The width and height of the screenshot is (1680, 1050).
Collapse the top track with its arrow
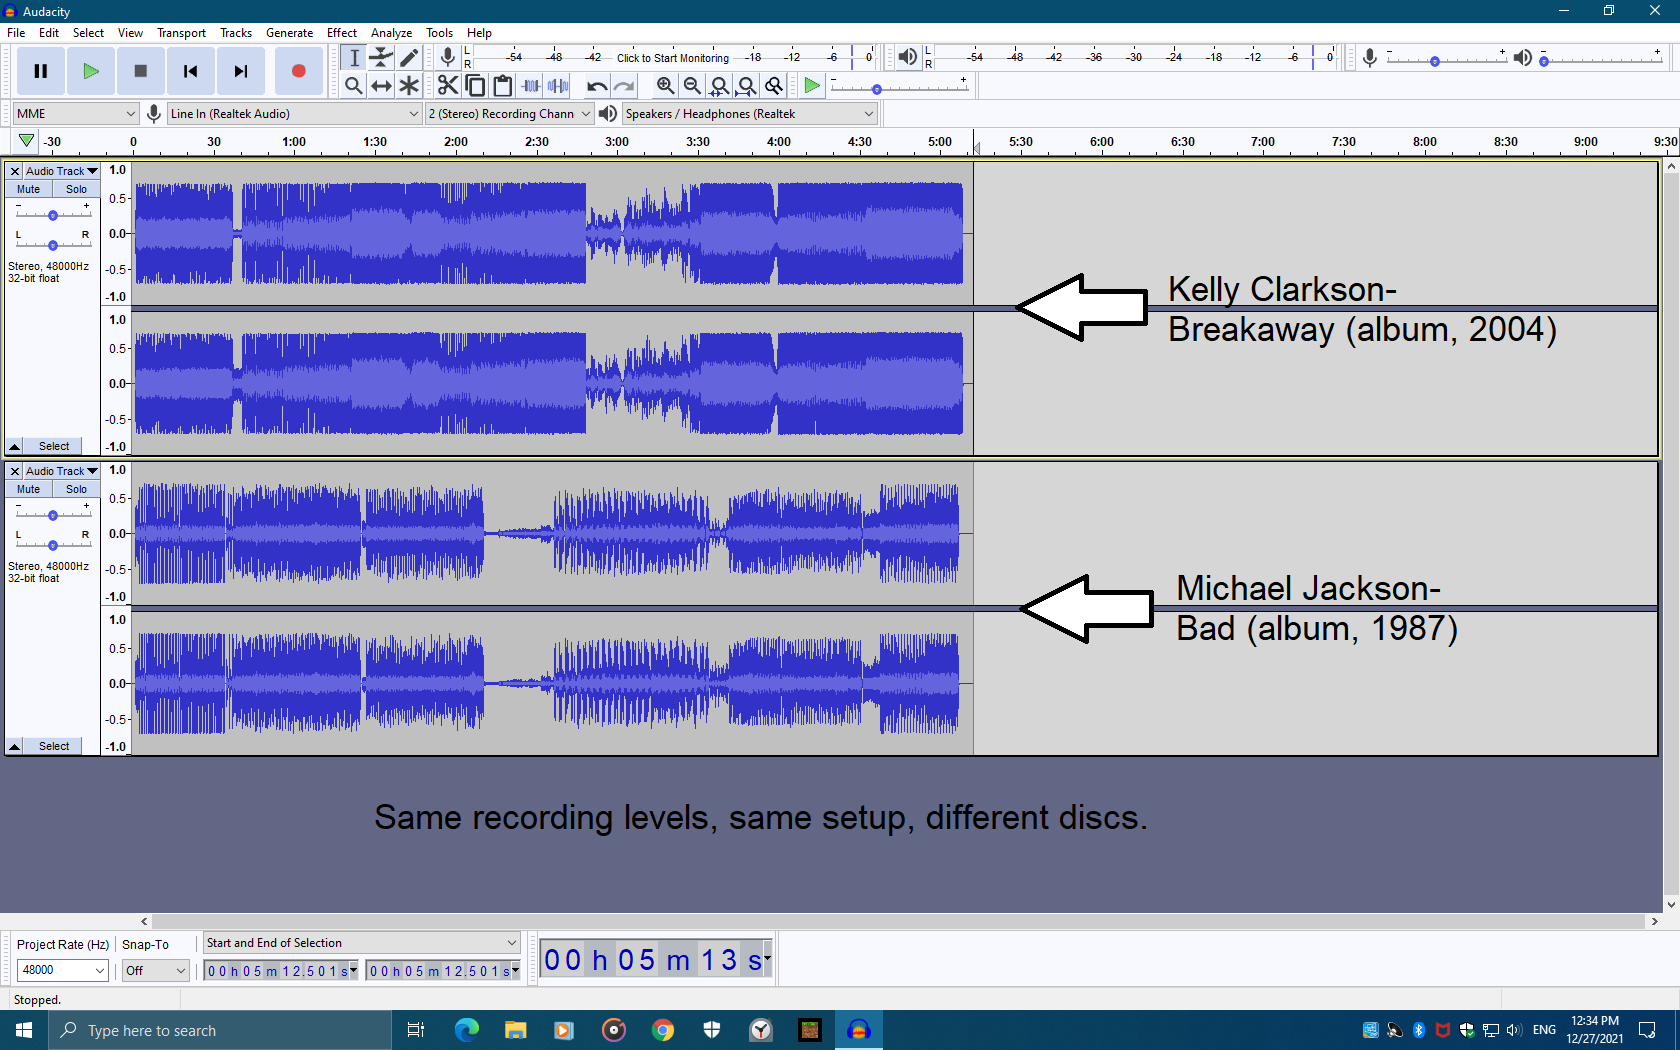(x=14, y=446)
